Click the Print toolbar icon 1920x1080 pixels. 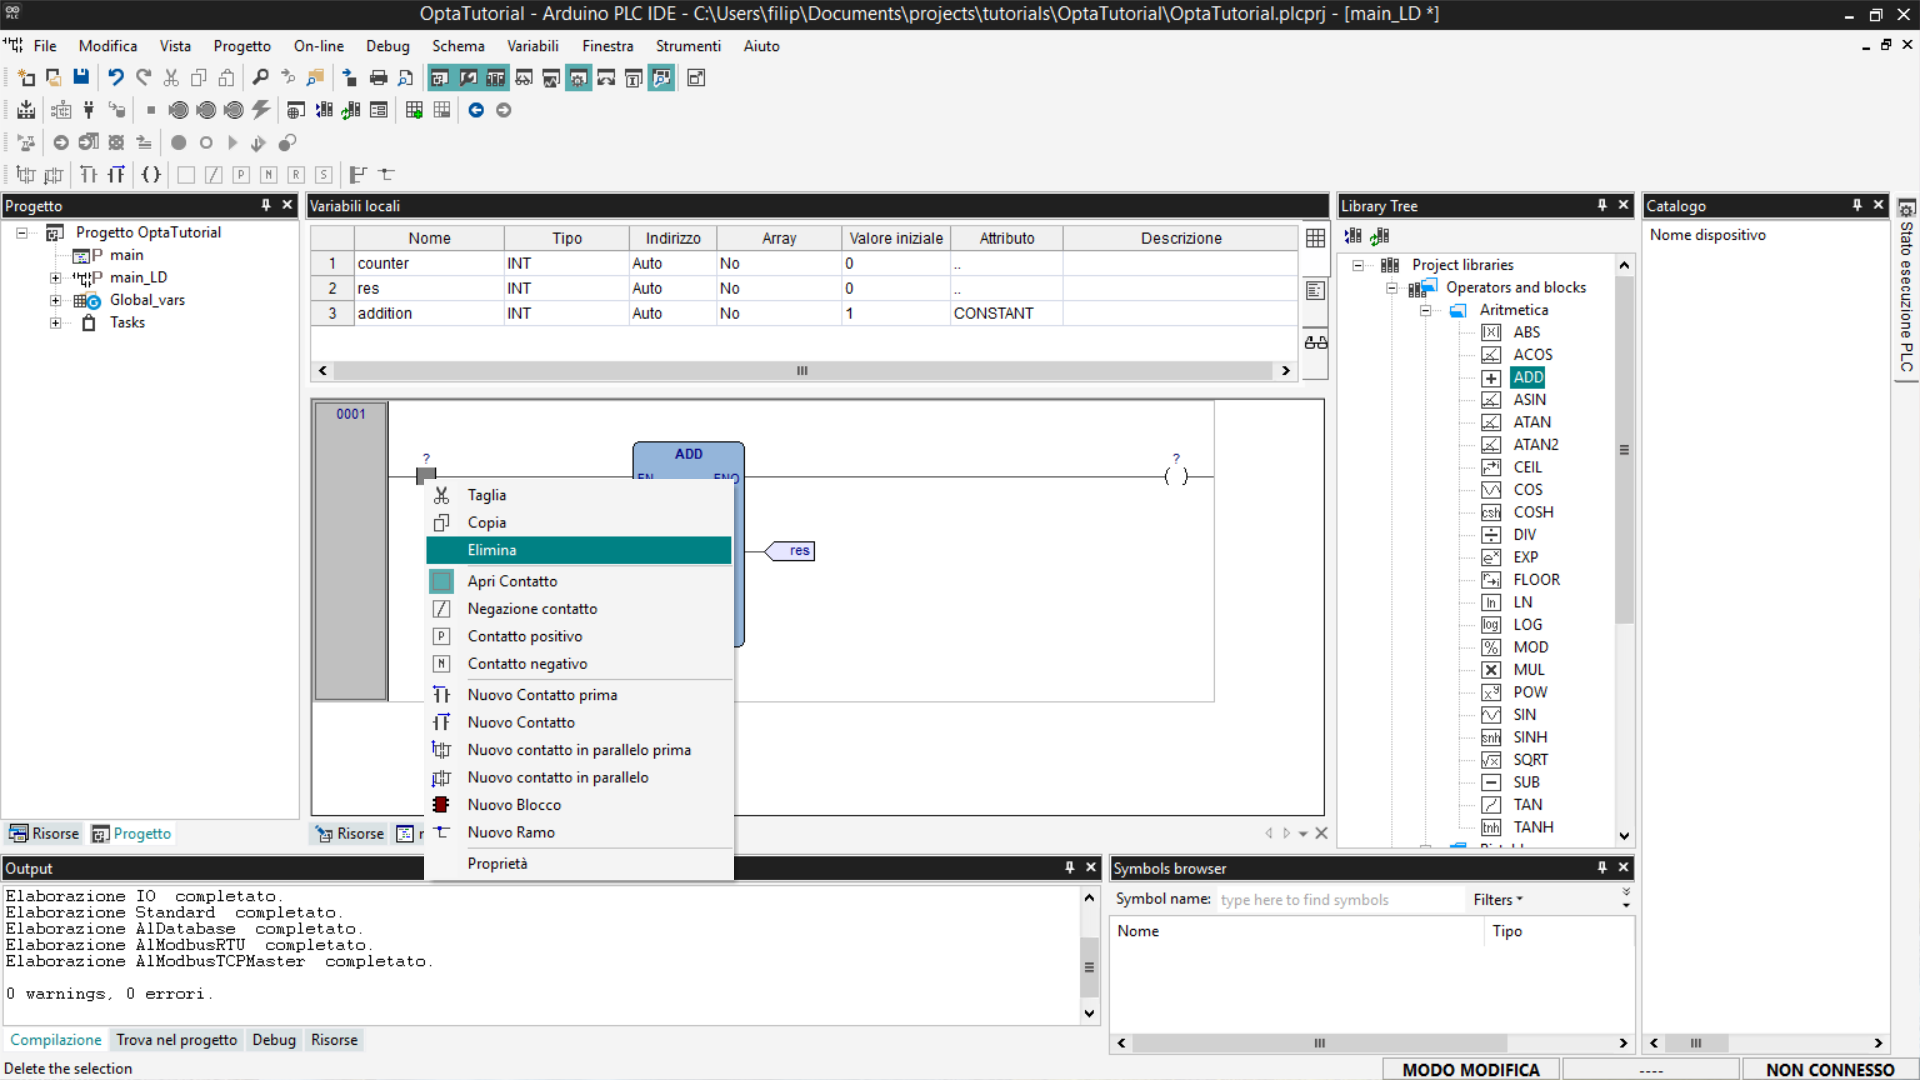click(x=378, y=78)
